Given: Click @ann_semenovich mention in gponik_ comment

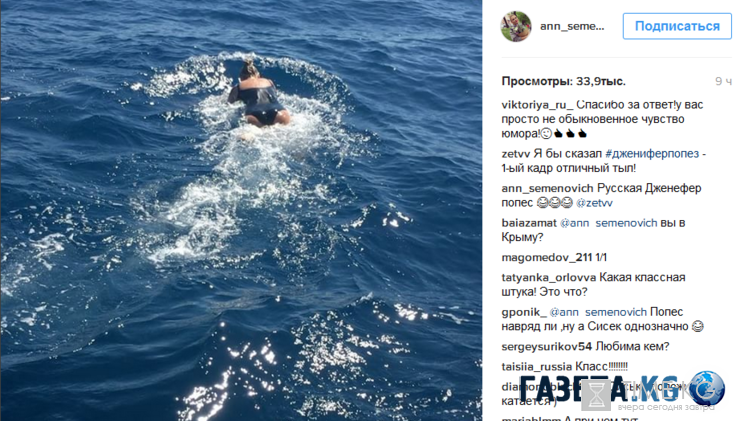Looking at the screenshot, I should 598,312.
